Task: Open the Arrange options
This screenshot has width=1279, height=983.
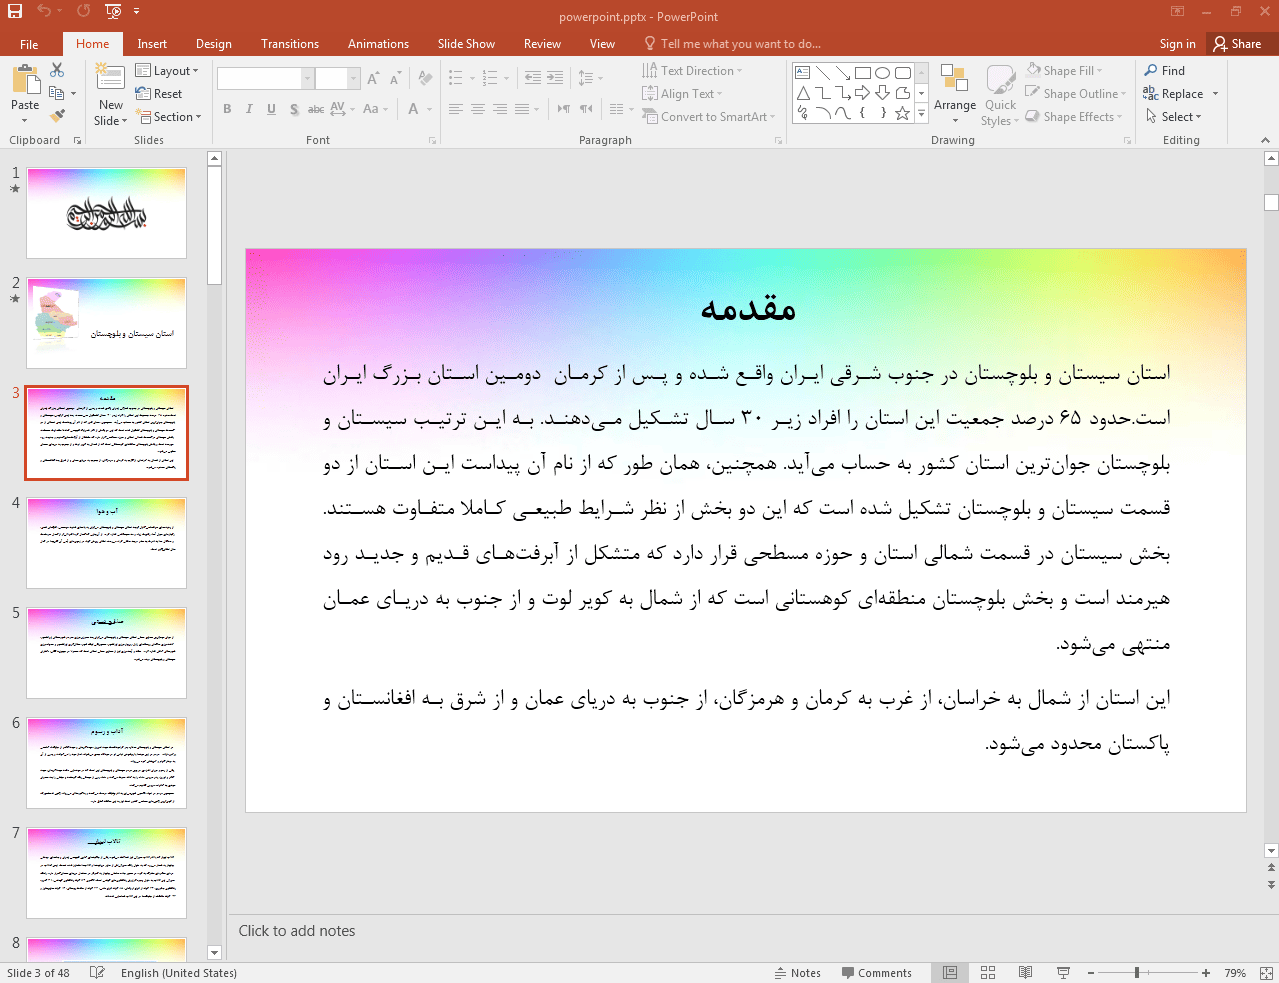Action: (x=955, y=95)
